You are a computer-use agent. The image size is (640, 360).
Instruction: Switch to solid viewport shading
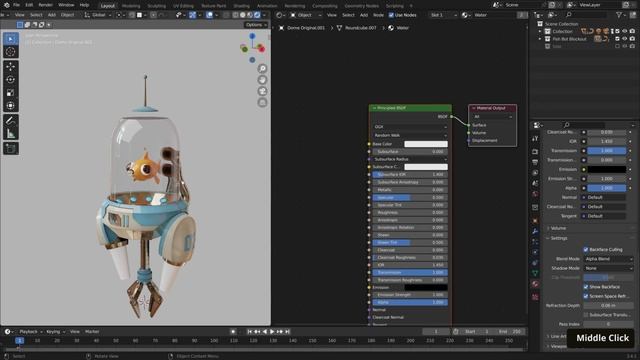(243, 15)
